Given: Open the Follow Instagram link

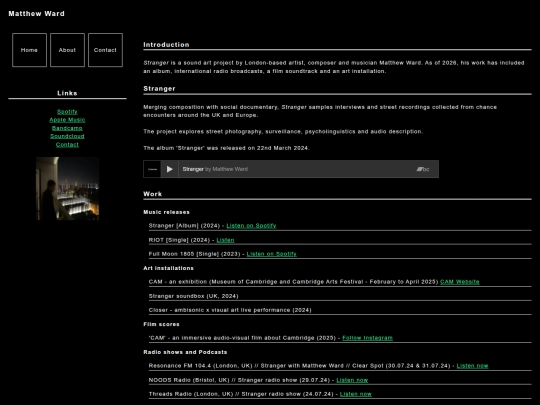Looking at the screenshot, I should pyautogui.click(x=367, y=338).
